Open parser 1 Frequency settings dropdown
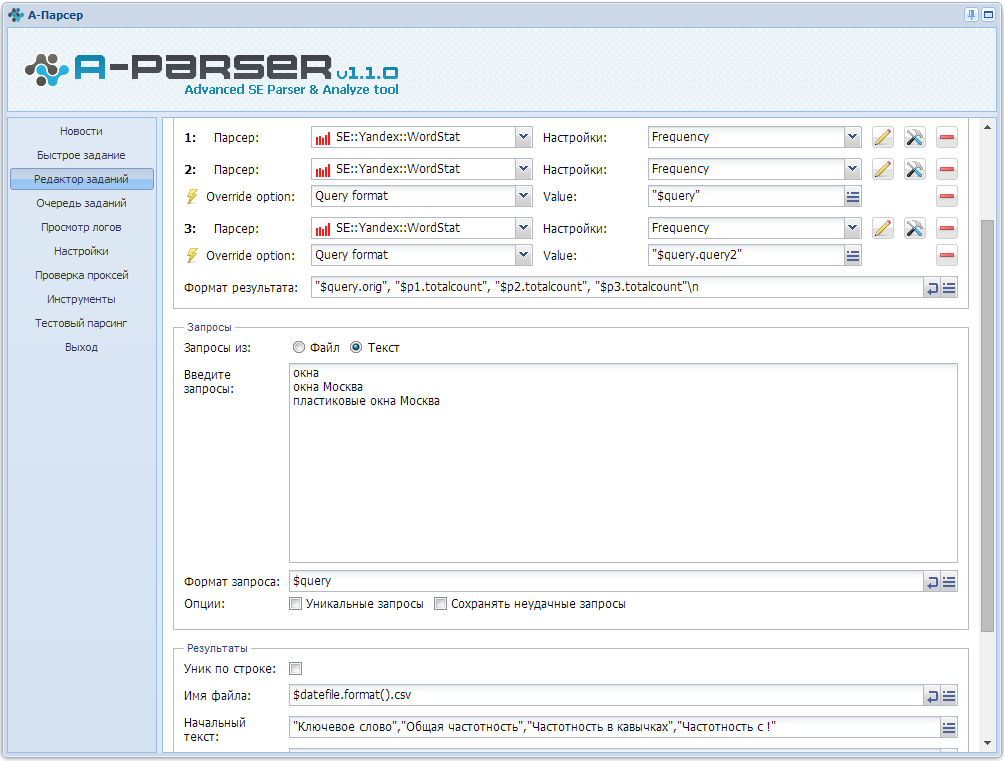 [852, 137]
